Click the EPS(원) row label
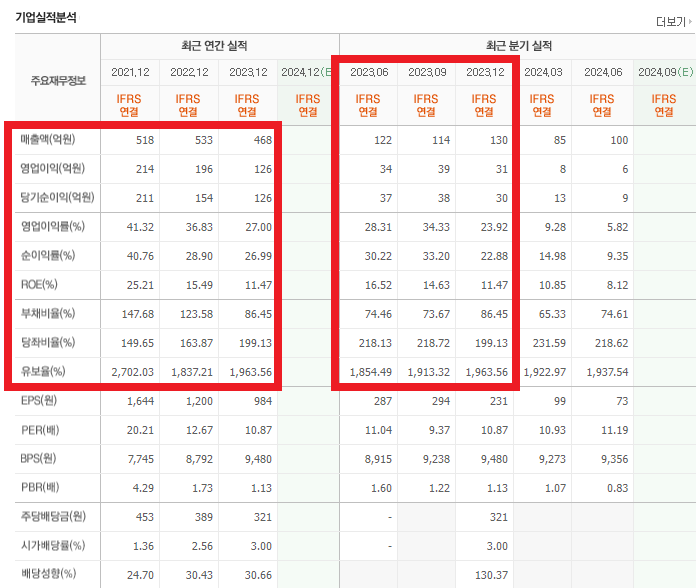This screenshot has height=588, width=700. pyautogui.click(x=39, y=400)
